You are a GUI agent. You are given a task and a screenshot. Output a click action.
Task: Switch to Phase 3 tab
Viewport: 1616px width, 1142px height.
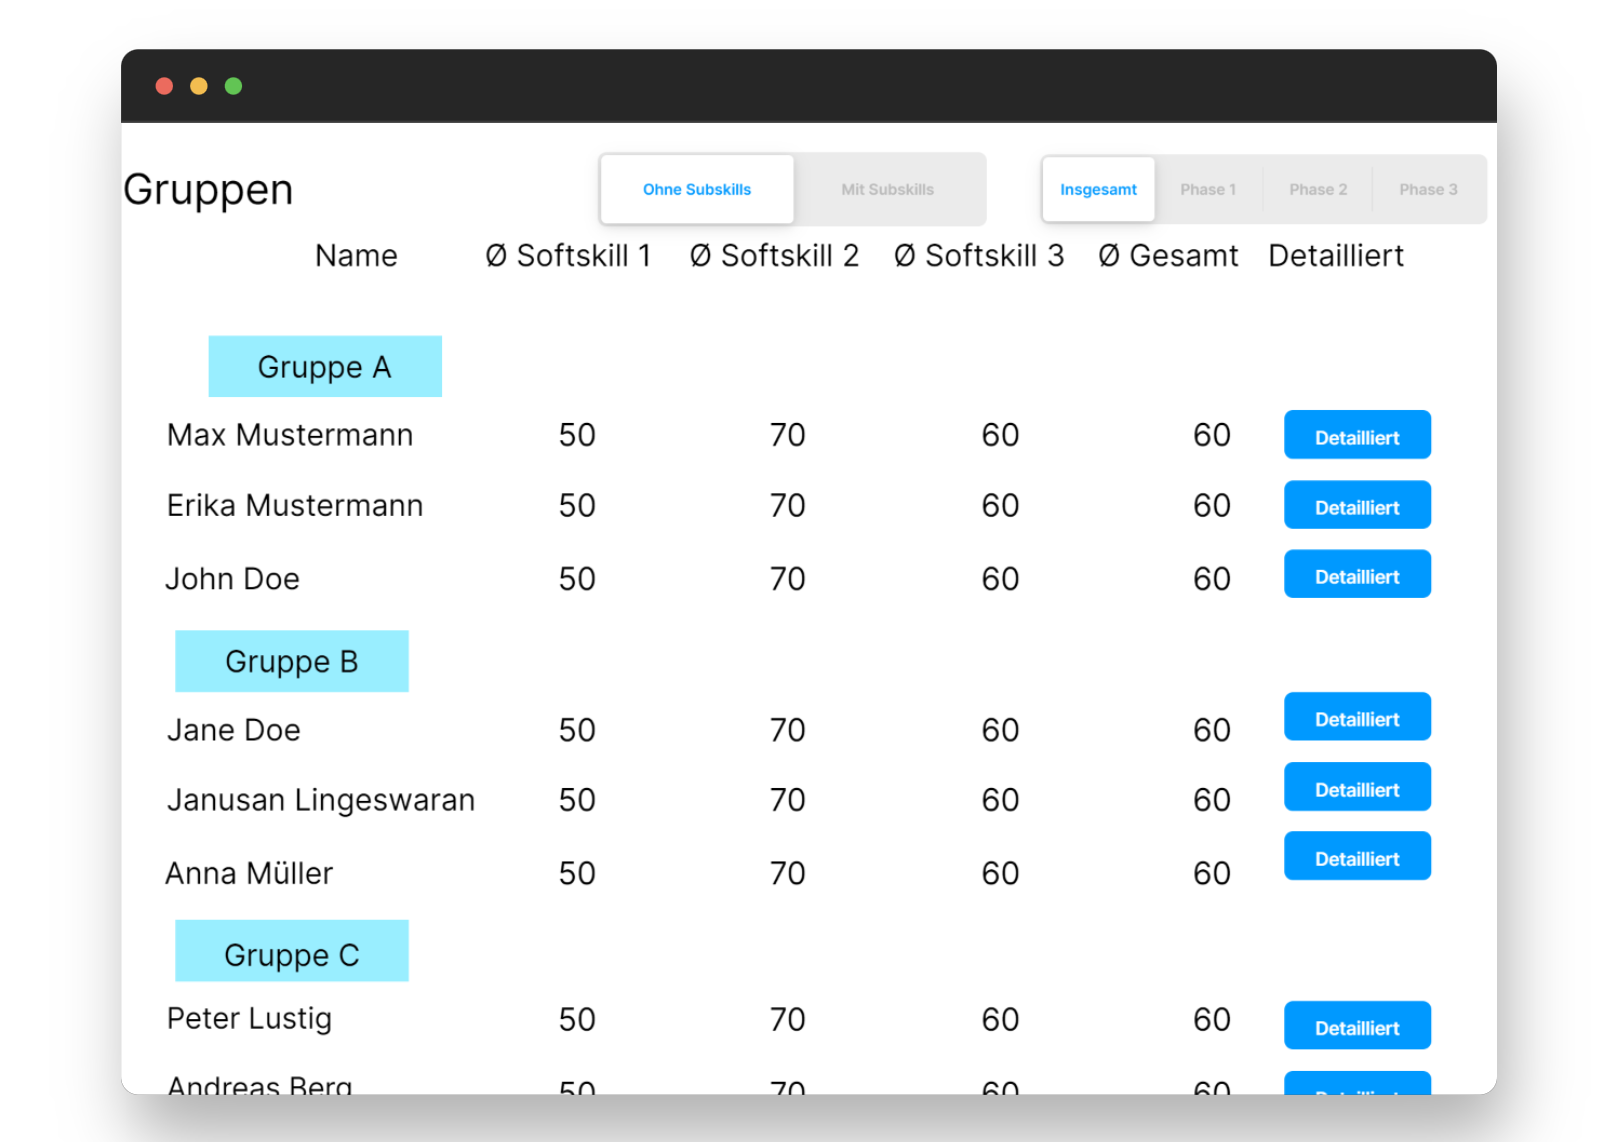click(1428, 189)
